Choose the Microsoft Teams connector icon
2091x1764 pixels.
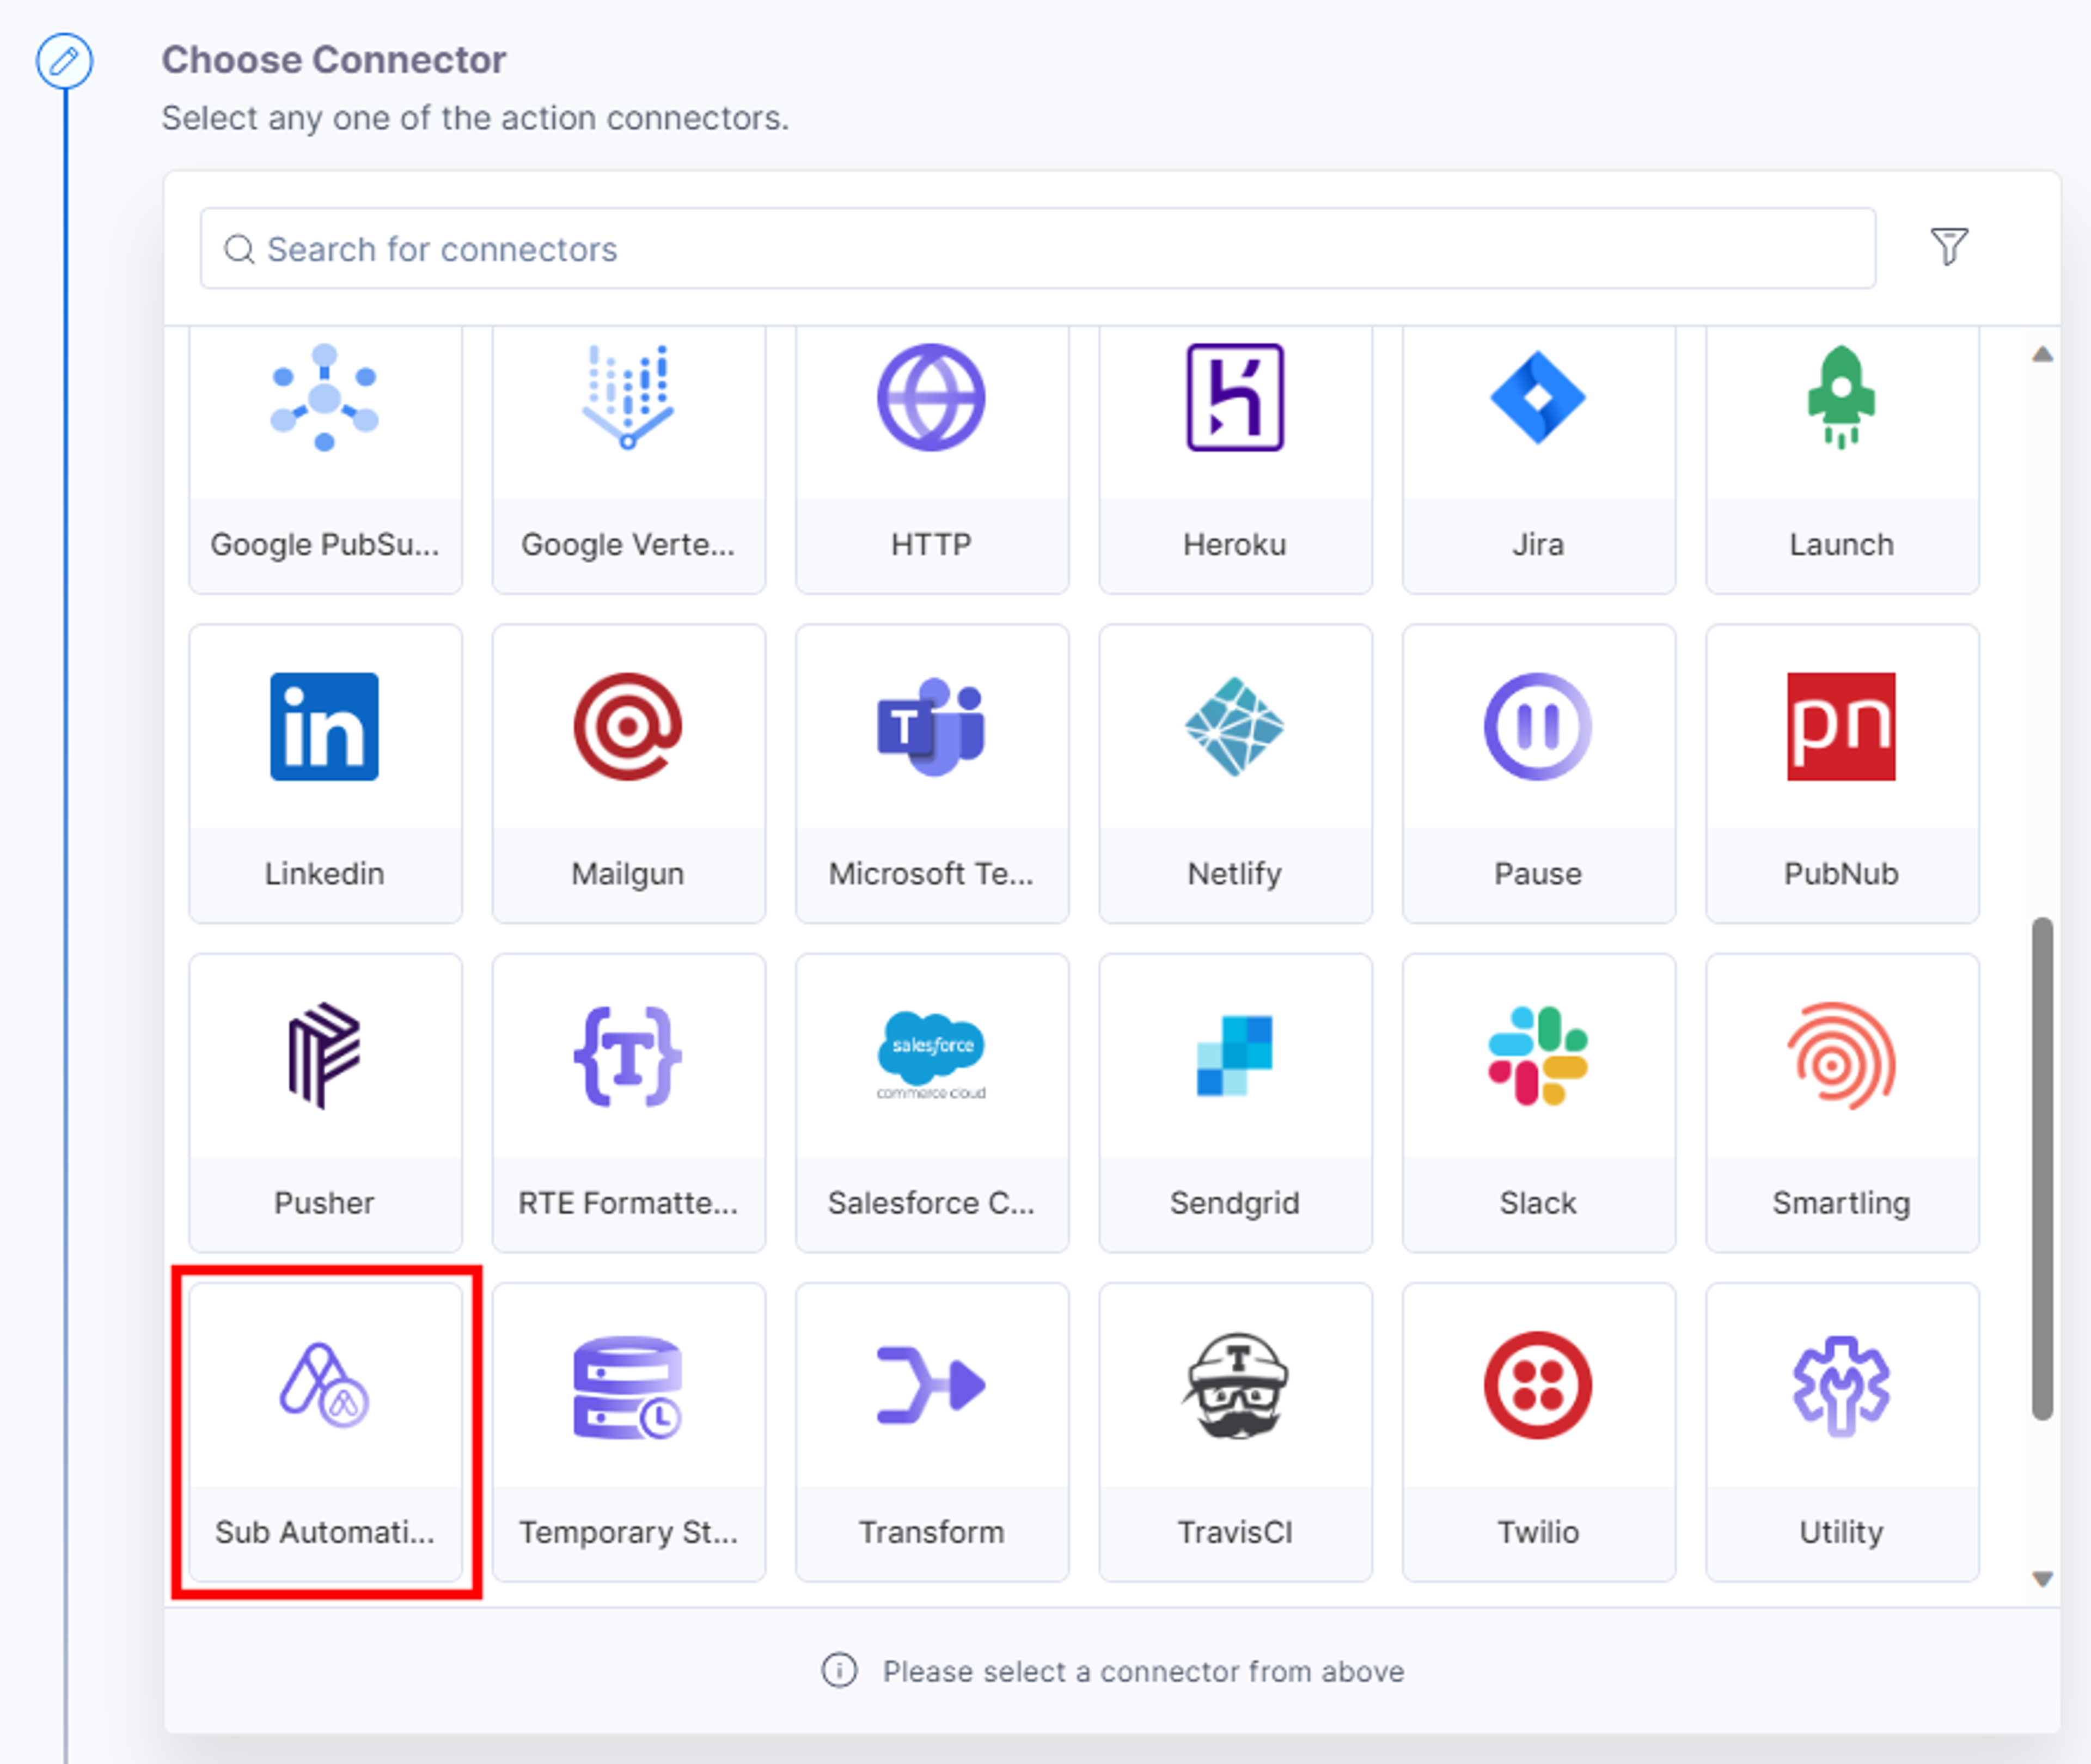[931, 727]
